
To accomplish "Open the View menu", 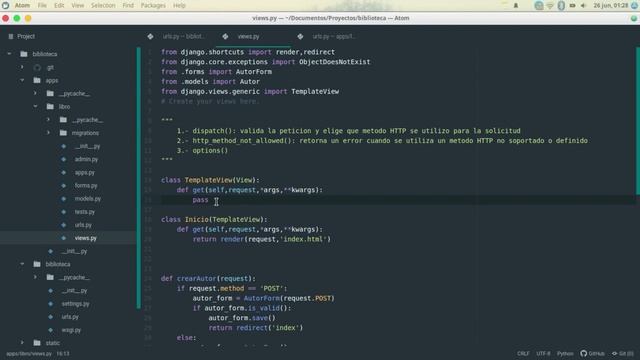I will (x=78, y=5).
